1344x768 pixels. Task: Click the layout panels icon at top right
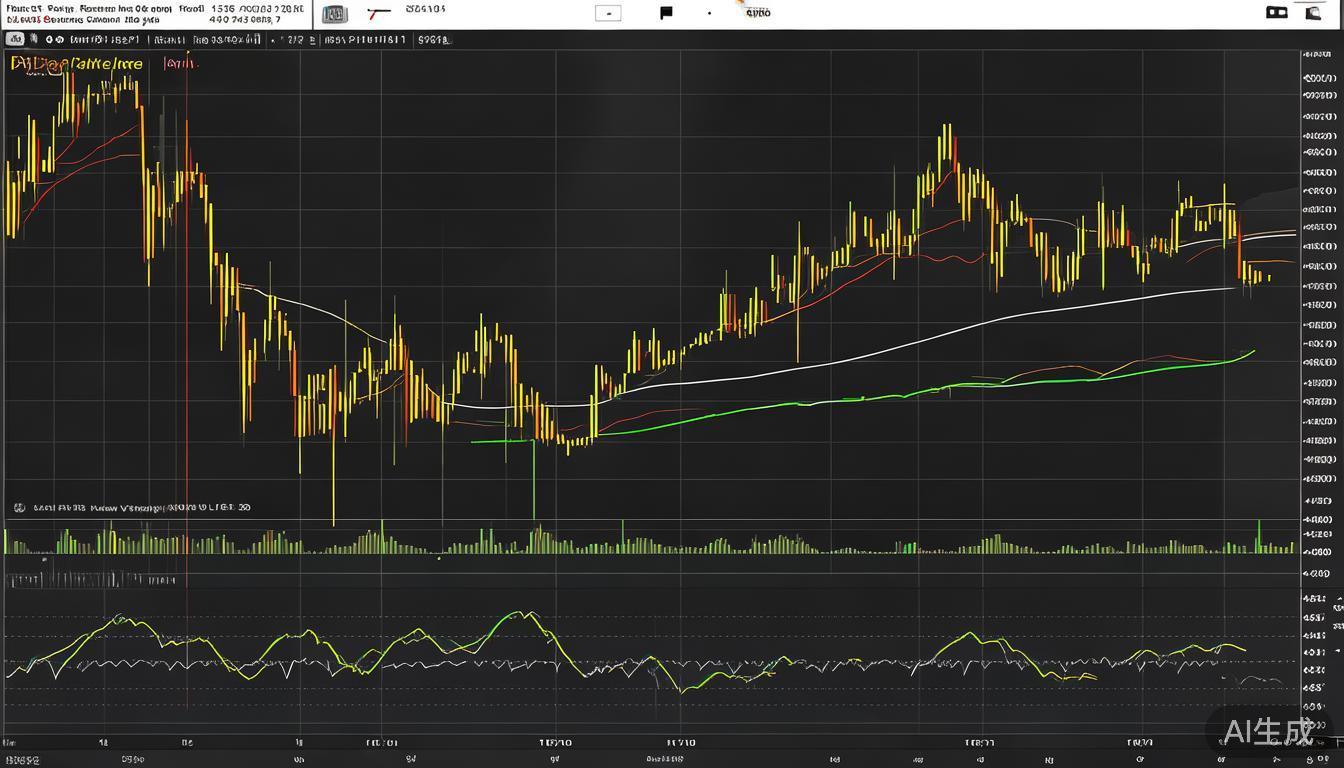1277,12
